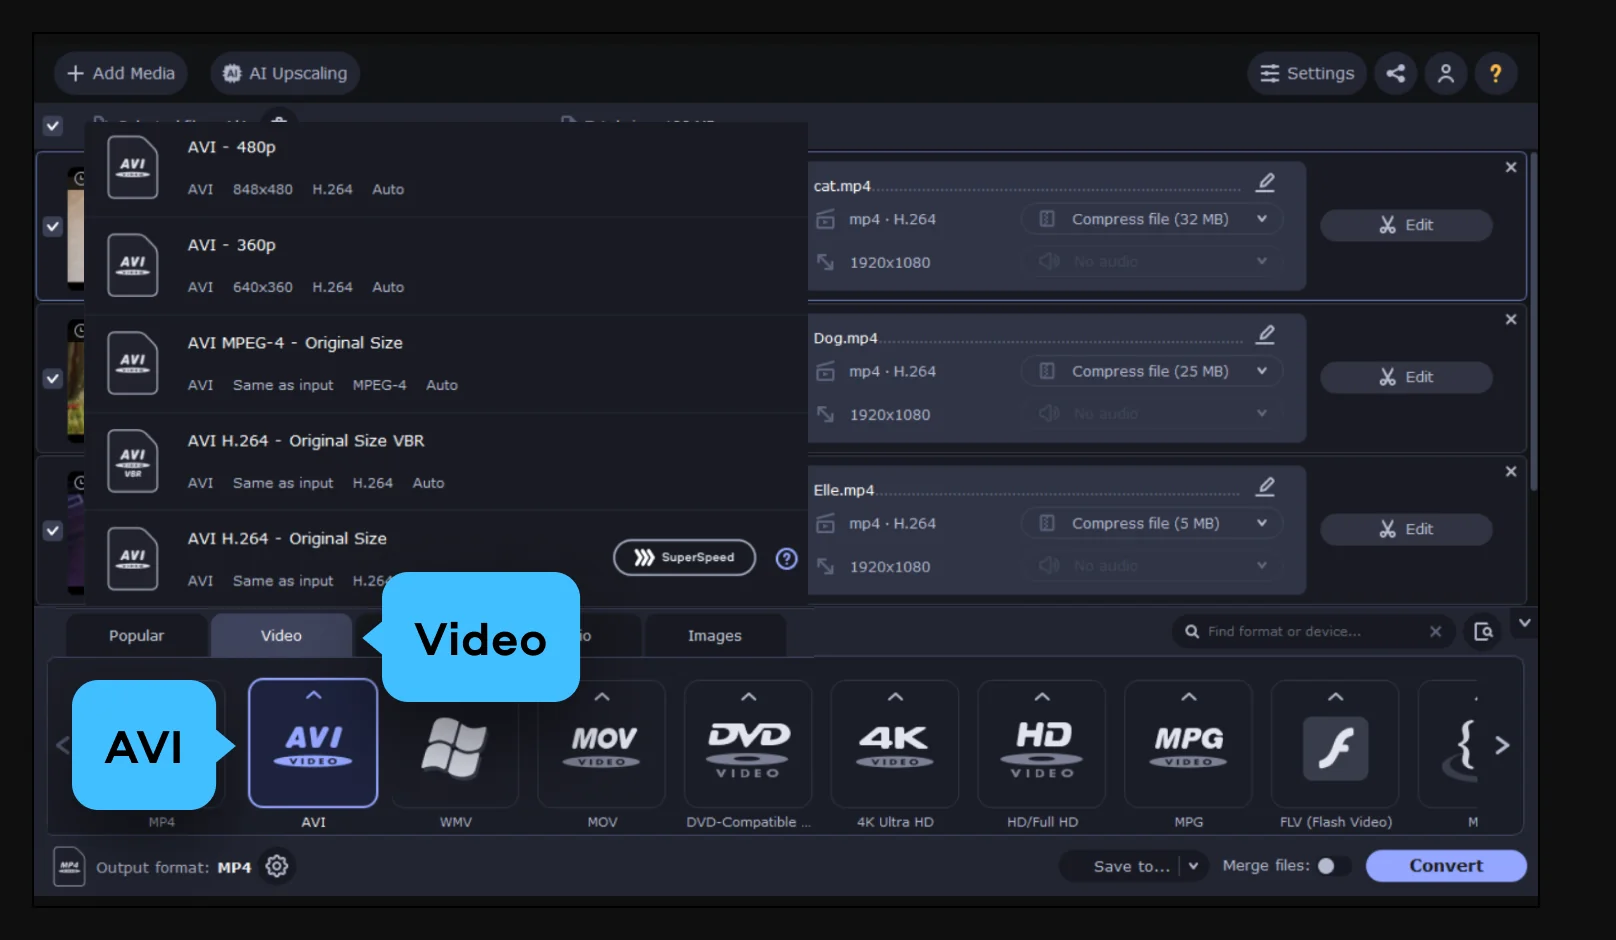
Task: Open AI Upscaling
Action: click(x=285, y=73)
